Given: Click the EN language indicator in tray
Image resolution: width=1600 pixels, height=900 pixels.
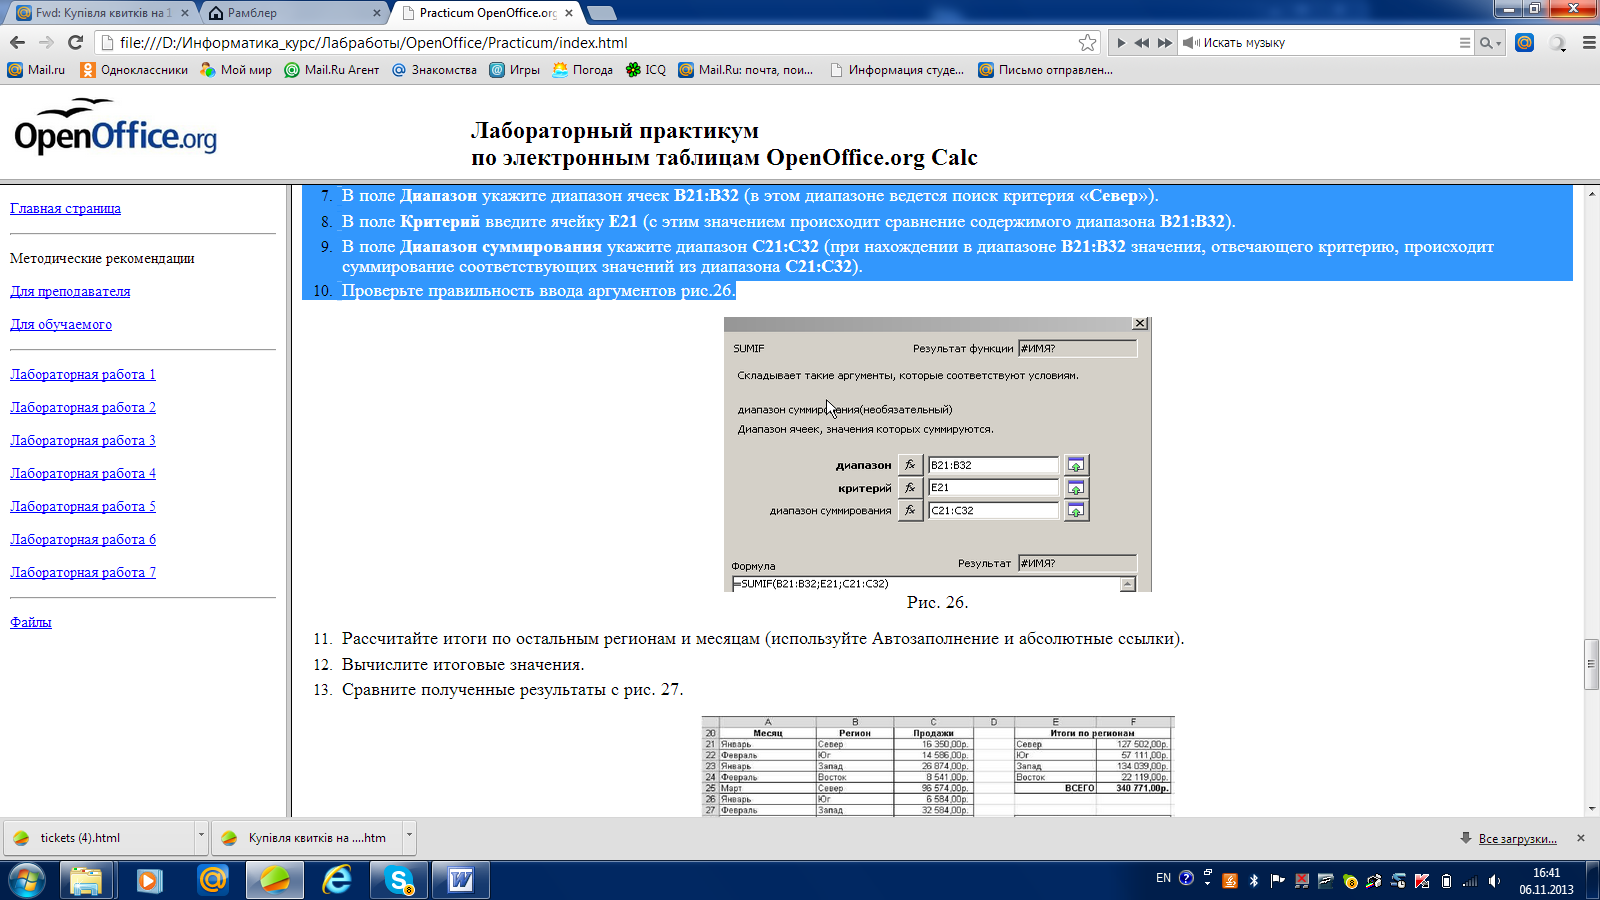Looking at the screenshot, I should [x=1163, y=878].
